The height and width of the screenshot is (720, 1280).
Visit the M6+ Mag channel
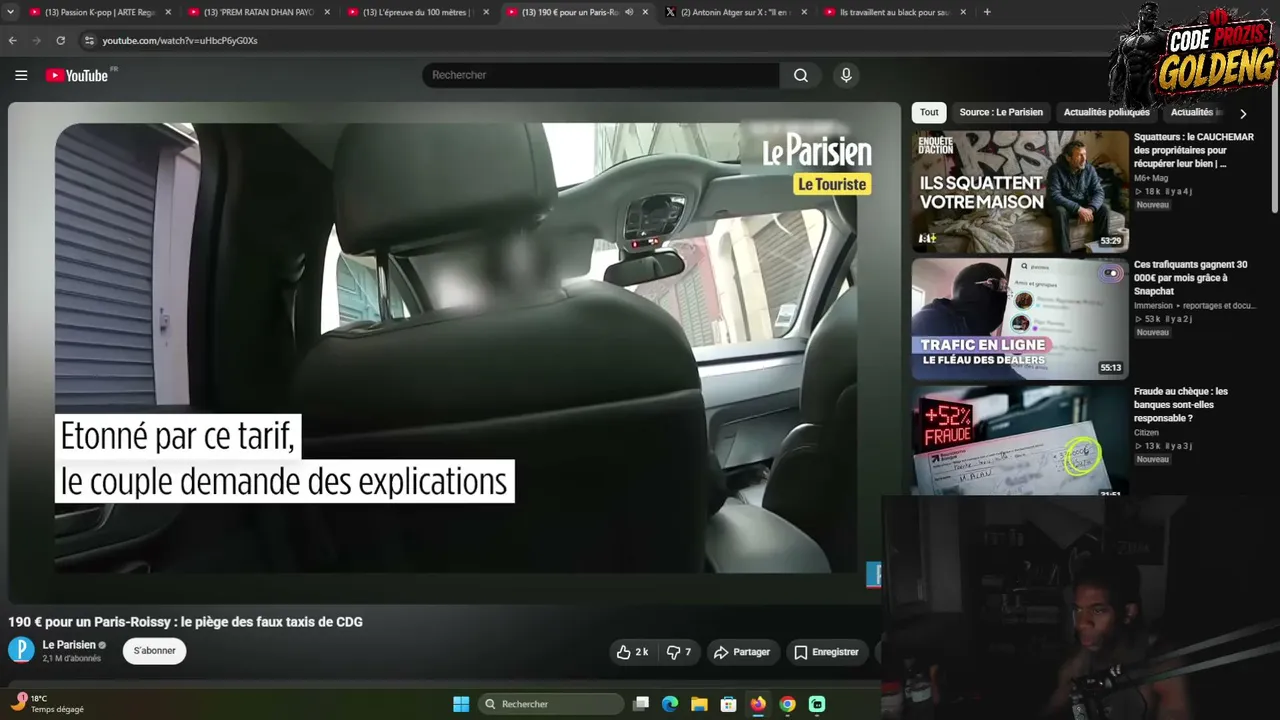(1151, 178)
